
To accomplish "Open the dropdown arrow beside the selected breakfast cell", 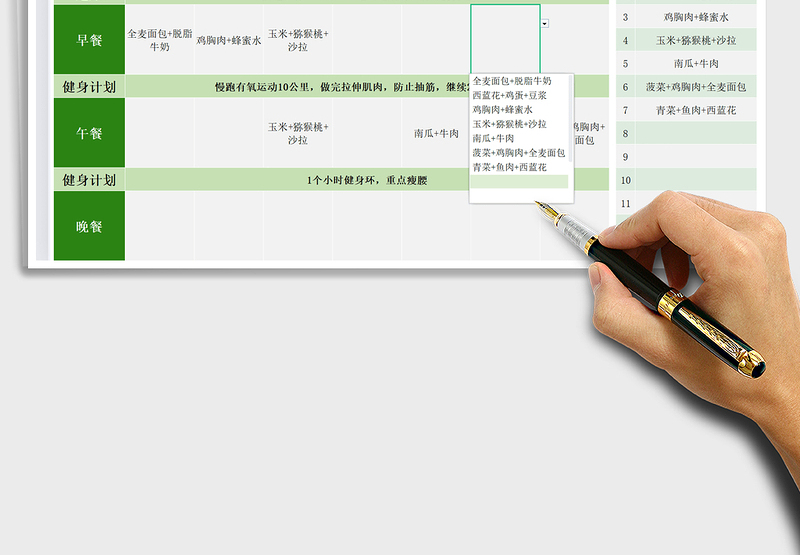I will pos(544,23).
